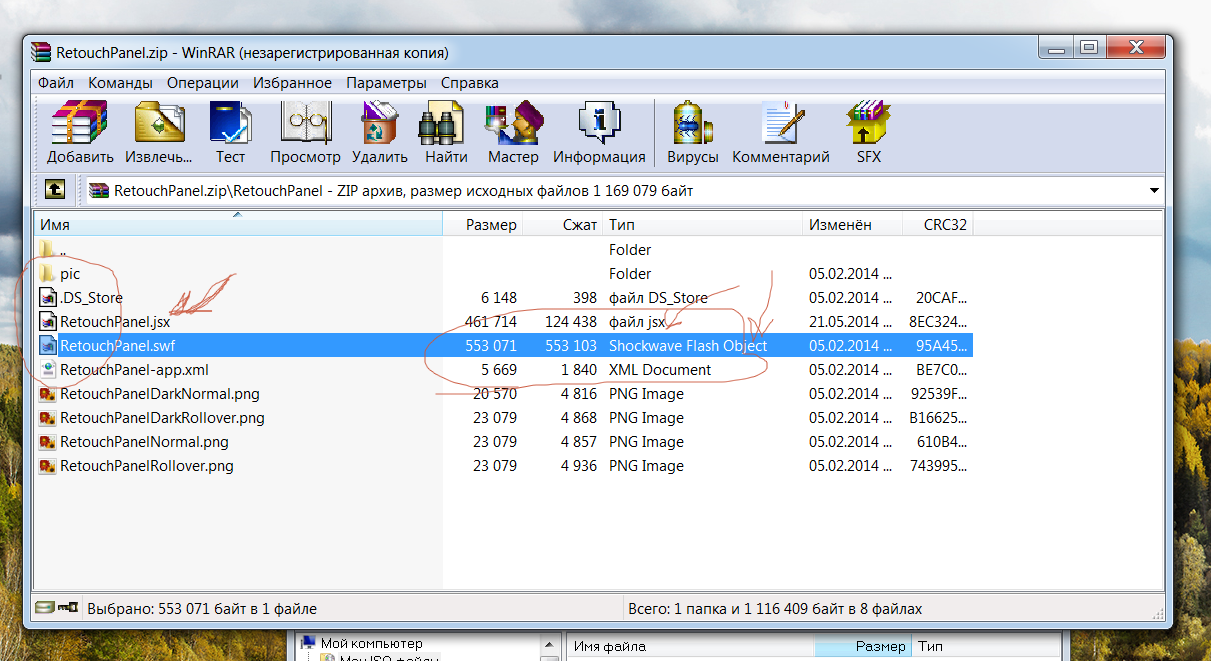Click the "XML Document" type cell
Screen dimensions: 1211x661
click(660, 369)
